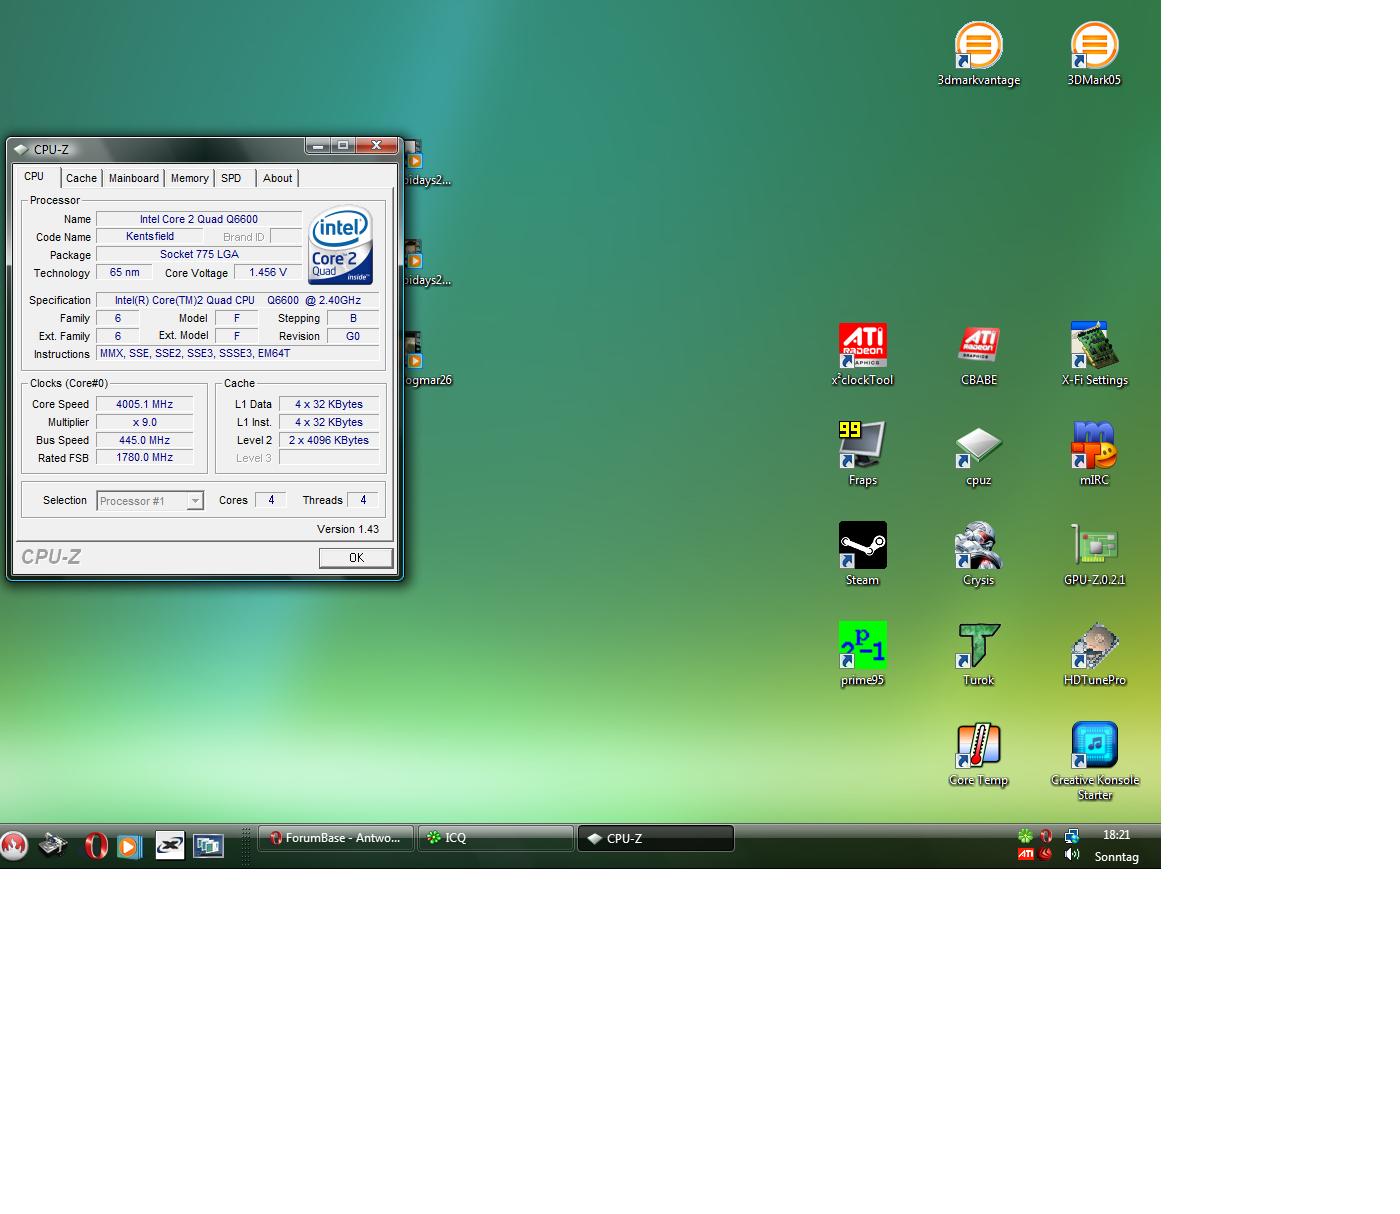The image size is (1400, 1214).
Task: Click the network tray icon
Action: click(x=1072, y=835)
